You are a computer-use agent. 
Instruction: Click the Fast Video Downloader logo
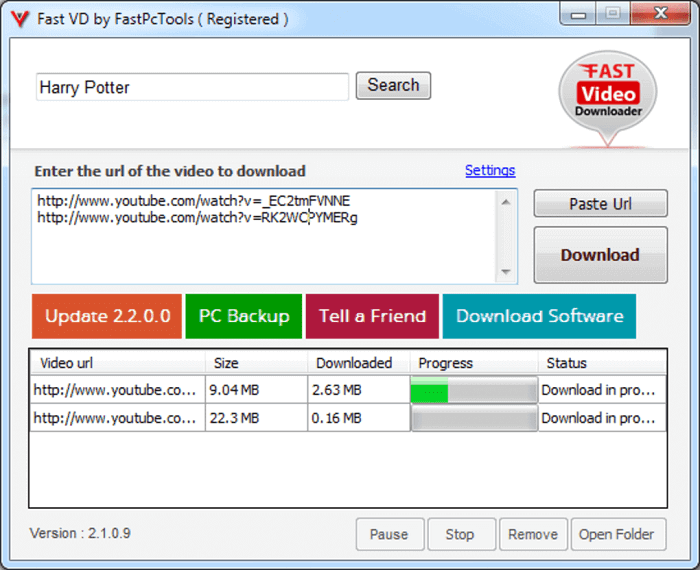tap(607, 98)
